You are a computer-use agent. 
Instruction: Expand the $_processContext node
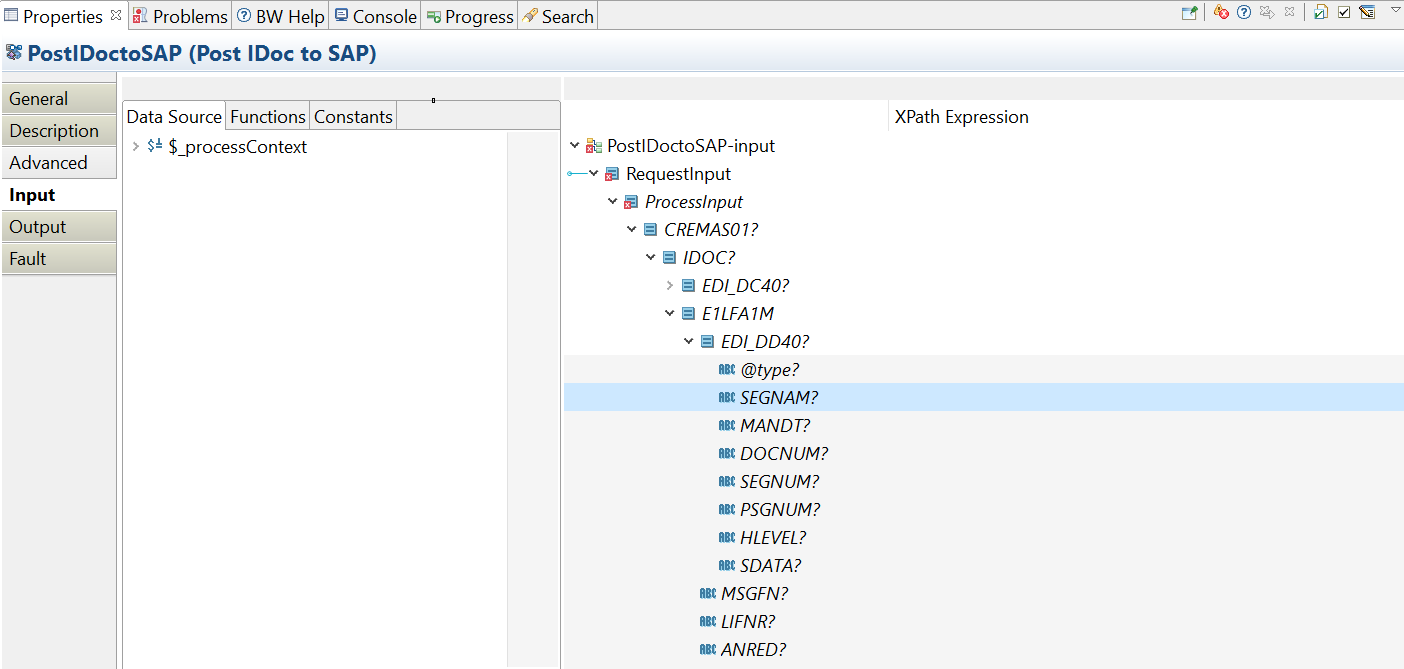(136, 147)
